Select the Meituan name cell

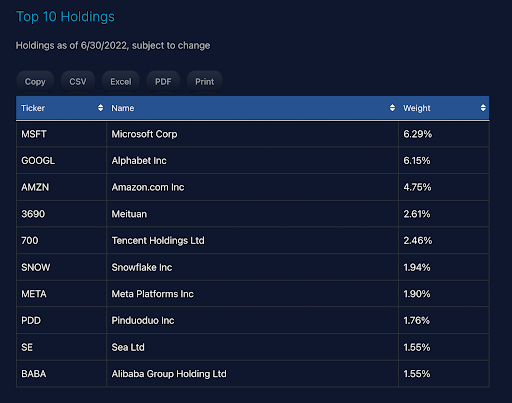pyautogui.click(x=252, y=214)
